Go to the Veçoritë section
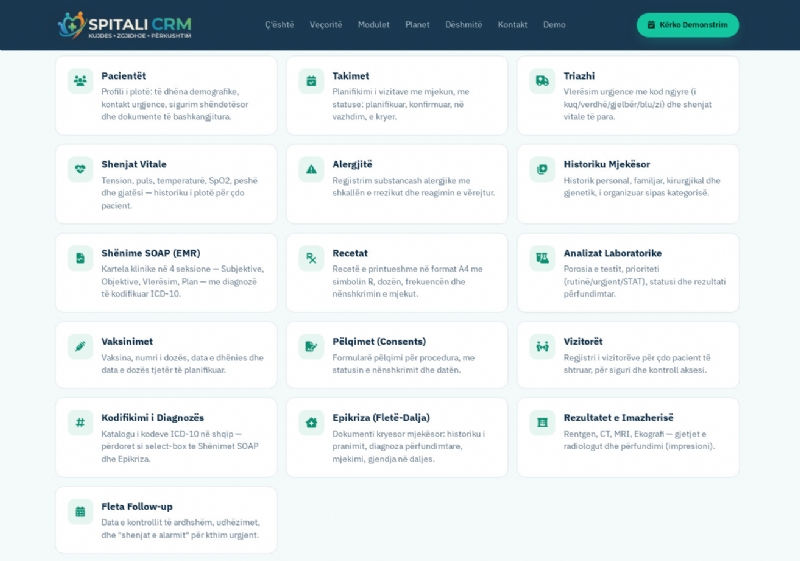 [326, 24]
